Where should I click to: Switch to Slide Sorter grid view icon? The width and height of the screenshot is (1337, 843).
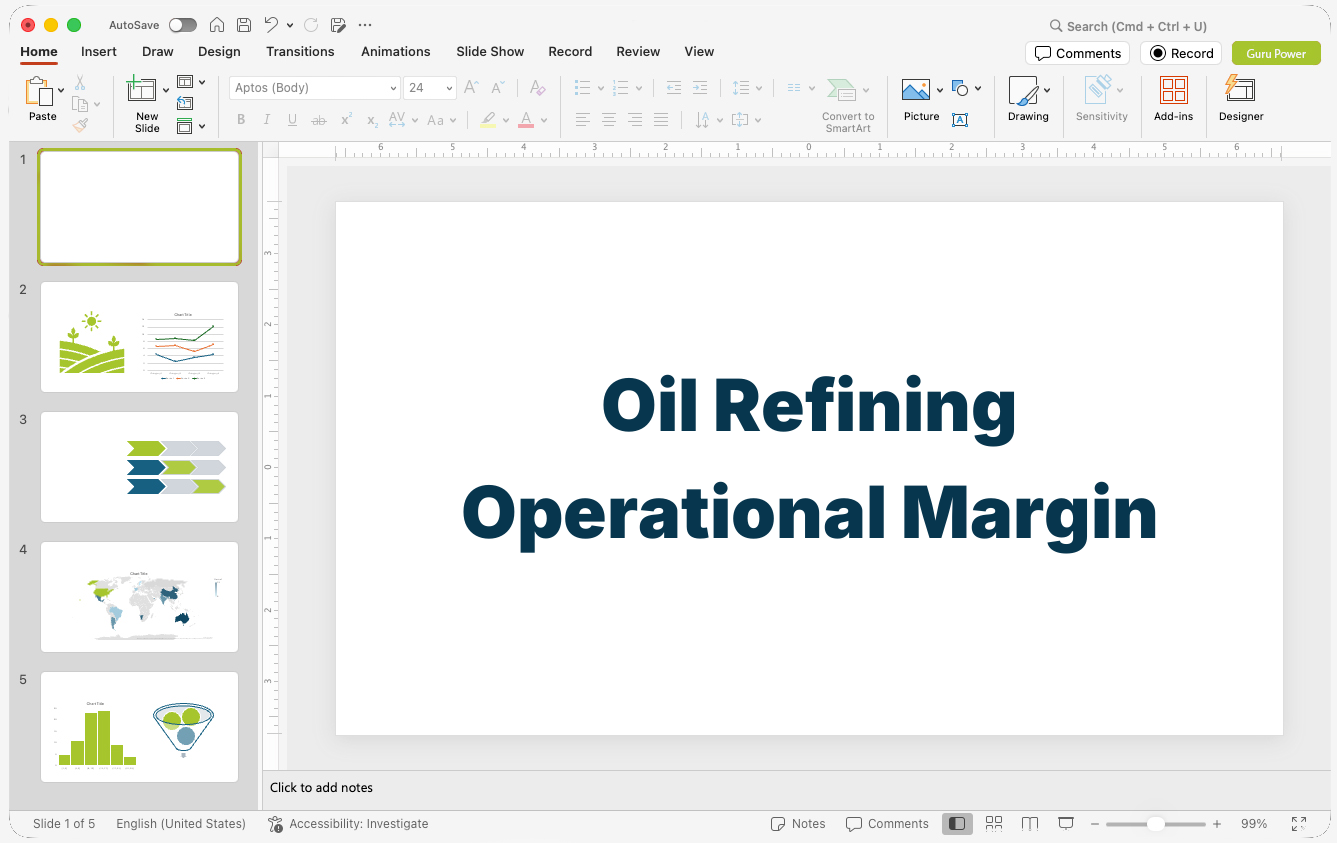[994, 824]
